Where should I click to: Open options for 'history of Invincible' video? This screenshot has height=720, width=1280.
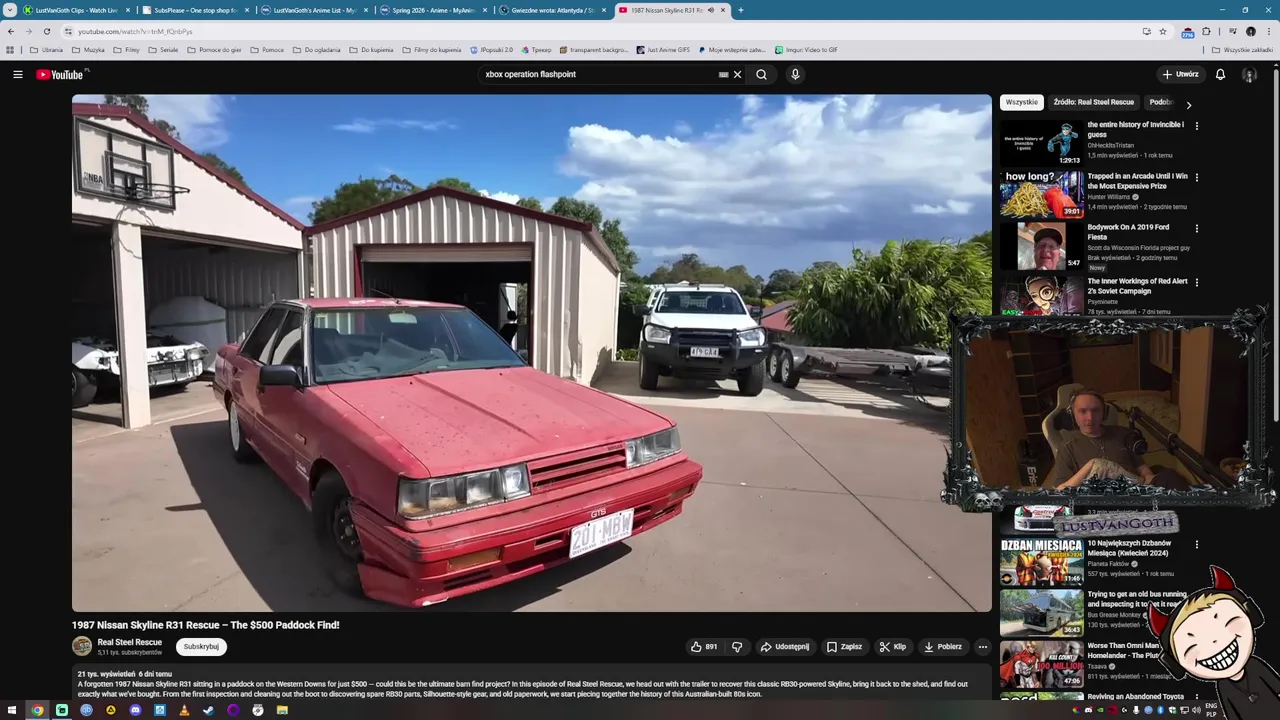(x=1196, y=126)
